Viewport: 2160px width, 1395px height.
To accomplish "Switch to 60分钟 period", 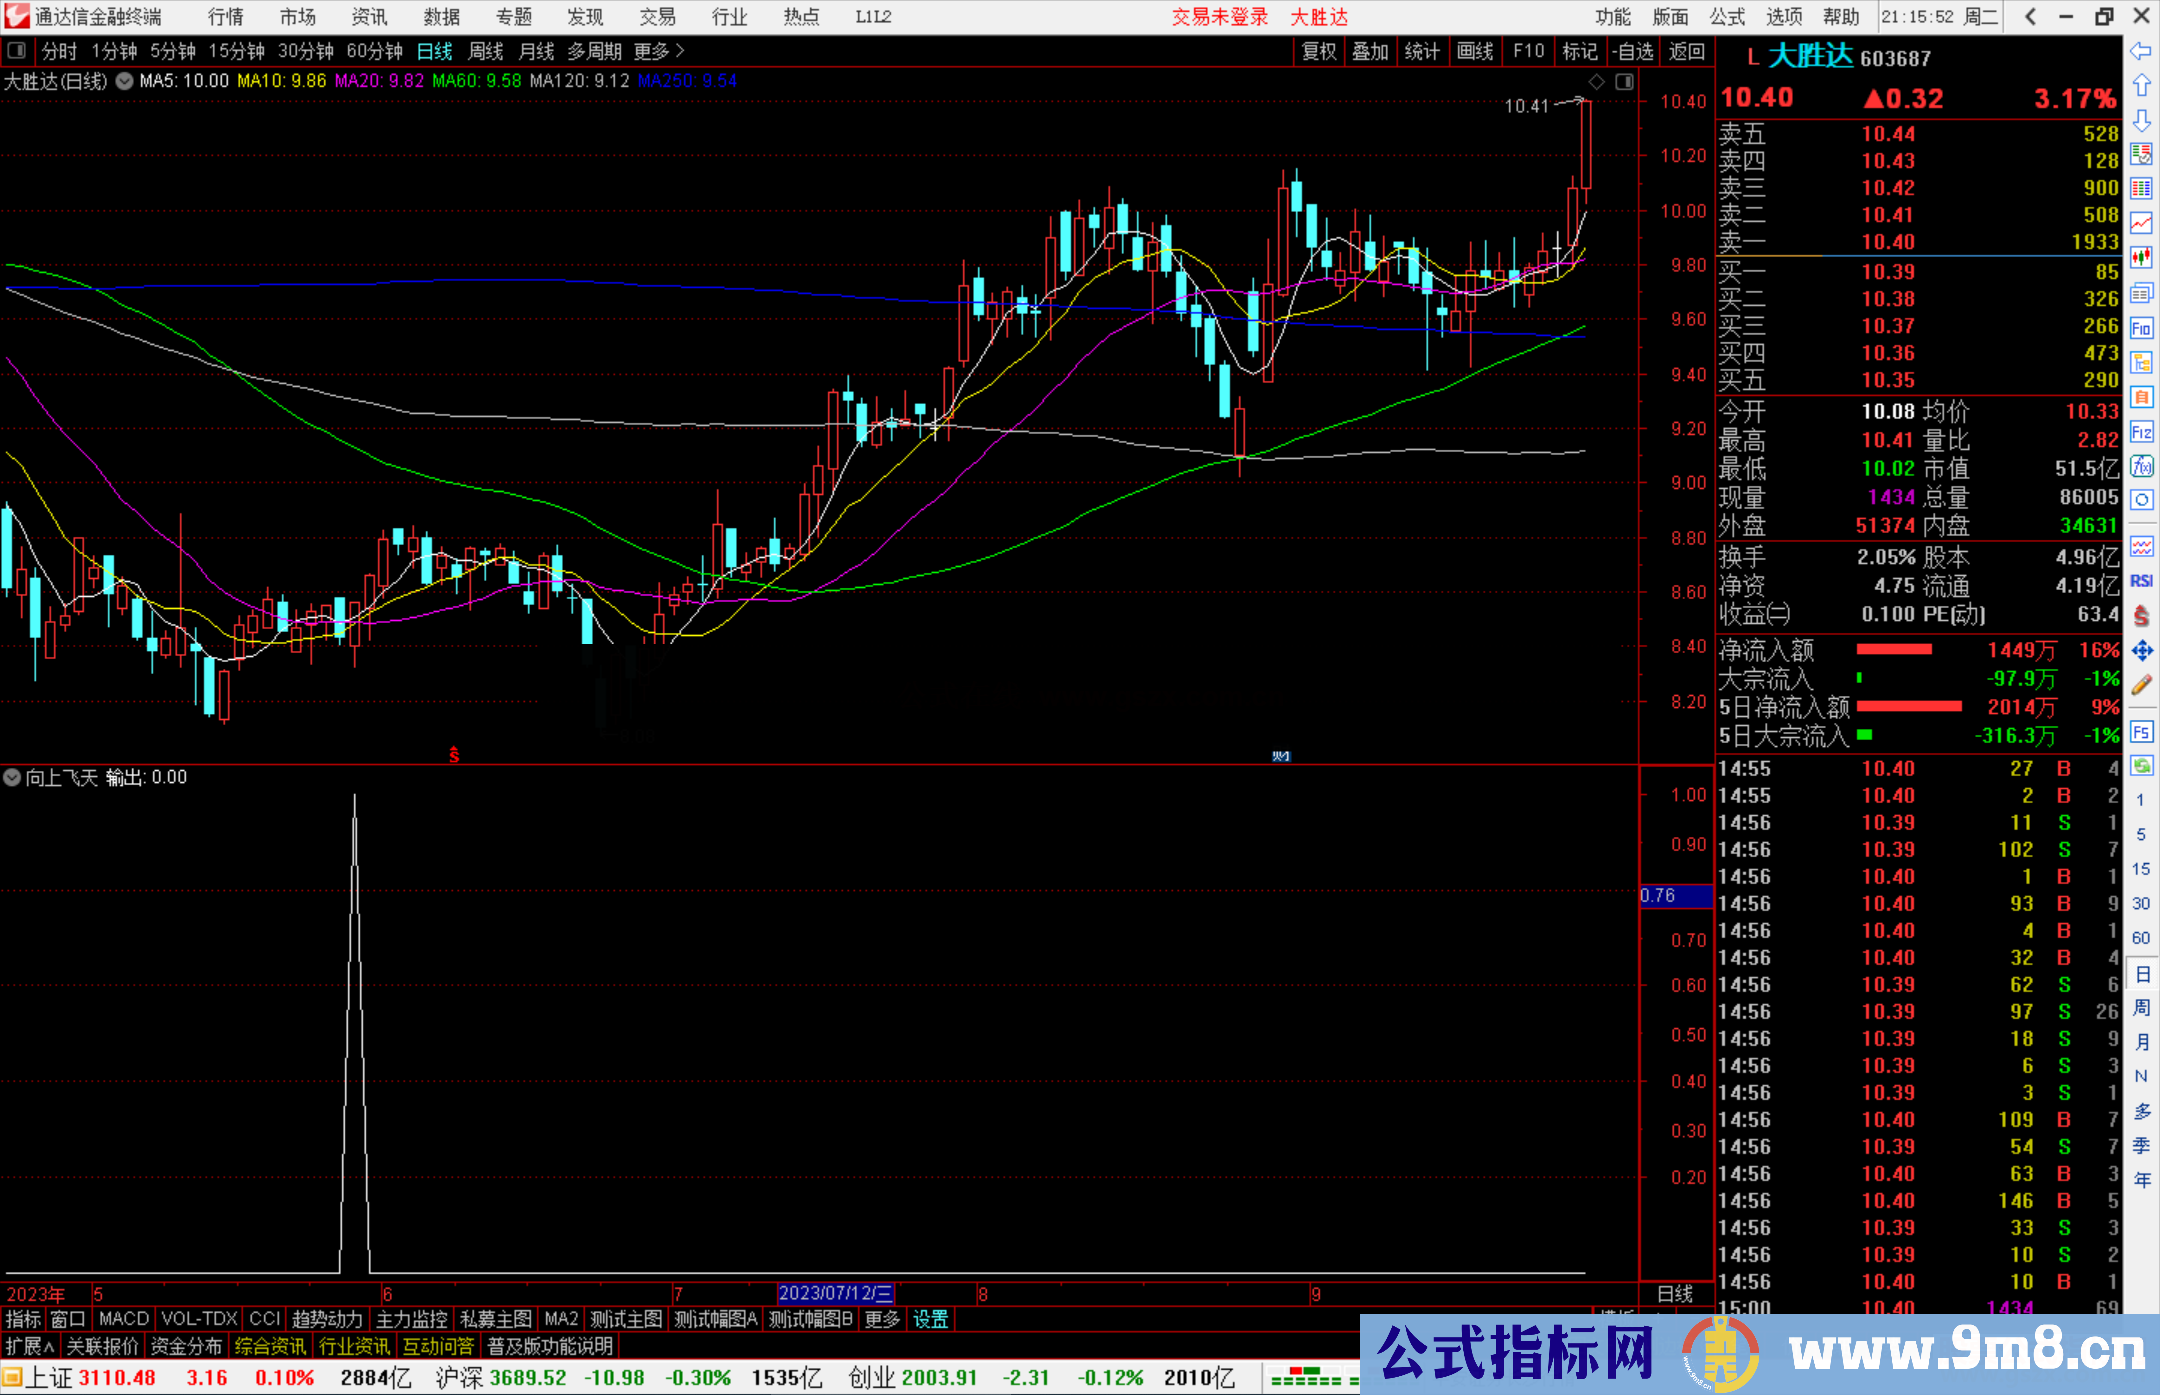I will [x=374, y=51].
